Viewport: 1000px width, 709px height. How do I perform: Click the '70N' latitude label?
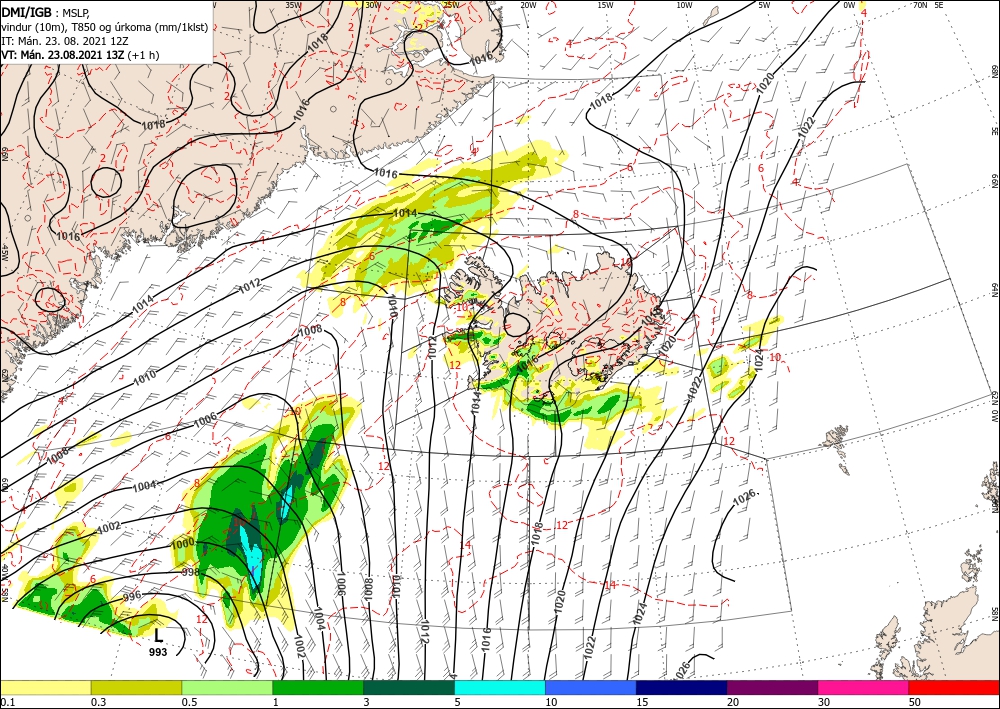920,5
